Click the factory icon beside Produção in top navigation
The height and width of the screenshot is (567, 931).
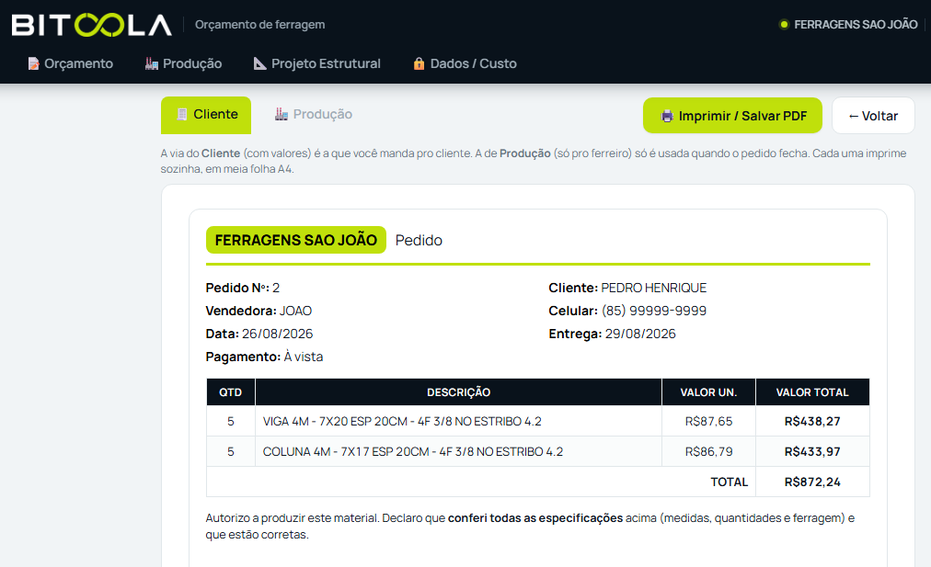click(151, 64)
